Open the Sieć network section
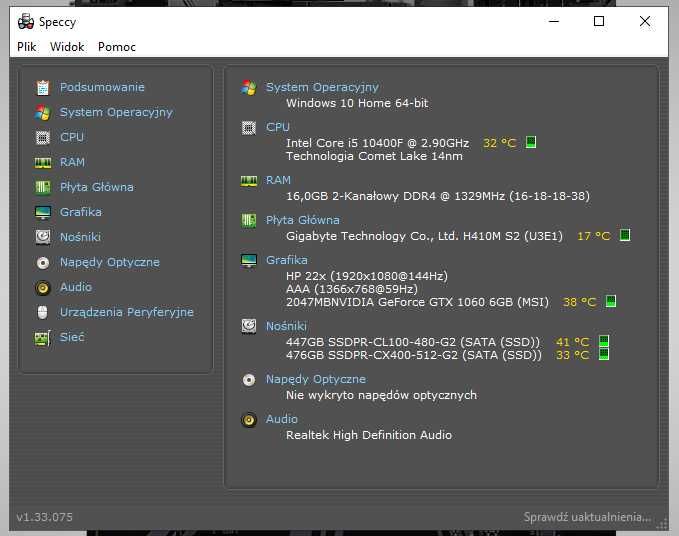679x536 pixels. coord(72,337)
